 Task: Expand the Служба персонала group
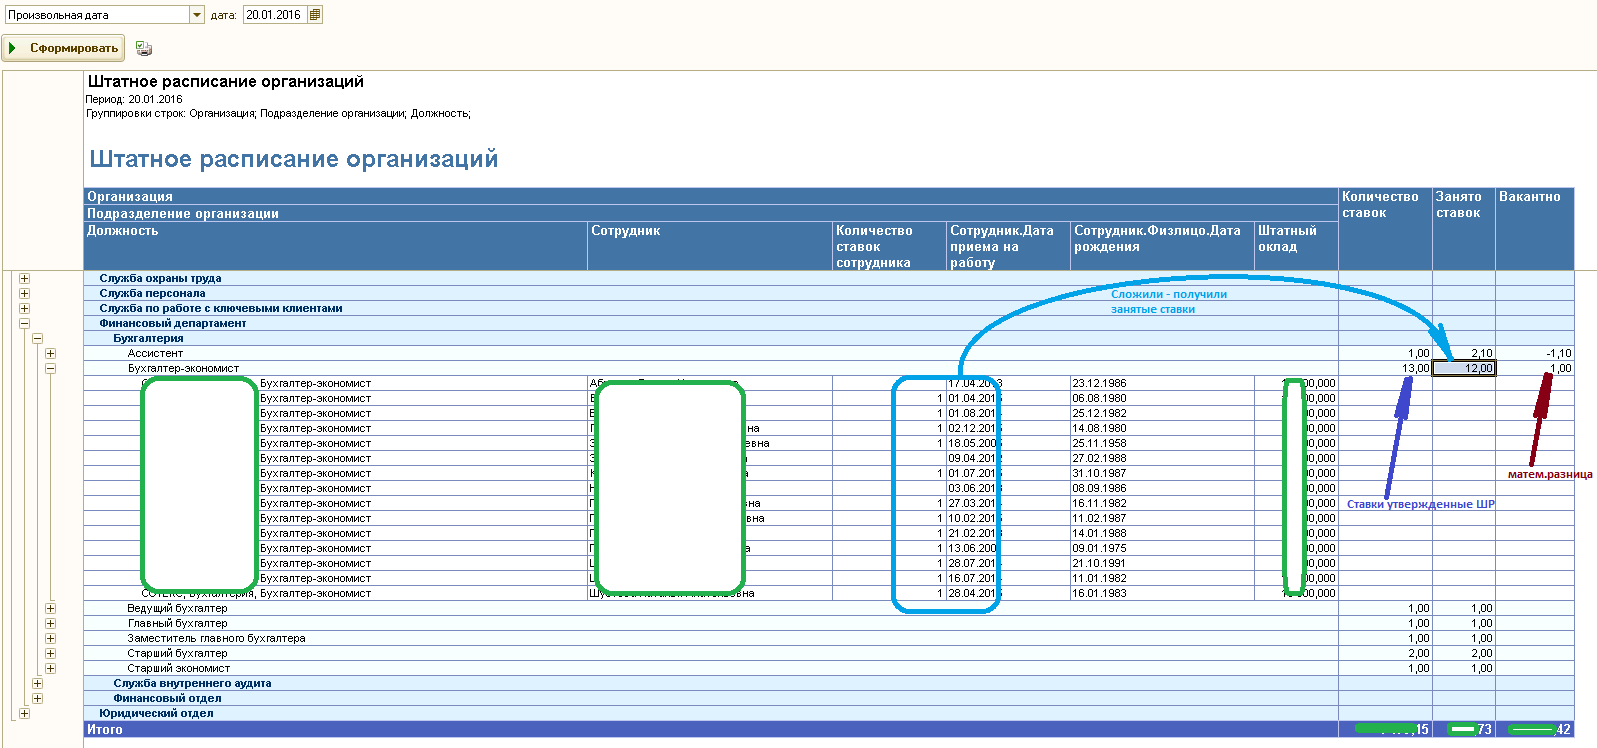[x=24, y=294]
